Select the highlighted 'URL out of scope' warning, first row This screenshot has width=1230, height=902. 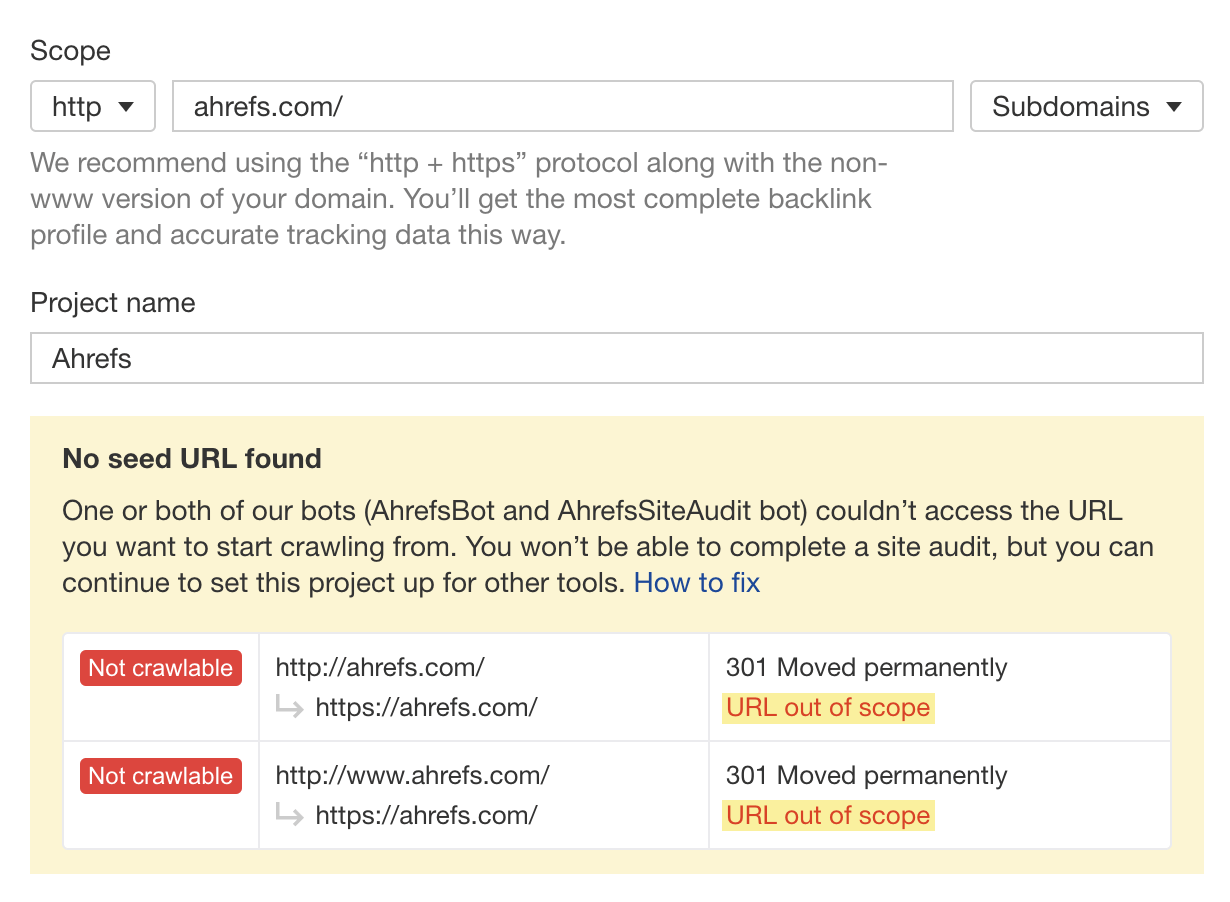coord(828,707)
